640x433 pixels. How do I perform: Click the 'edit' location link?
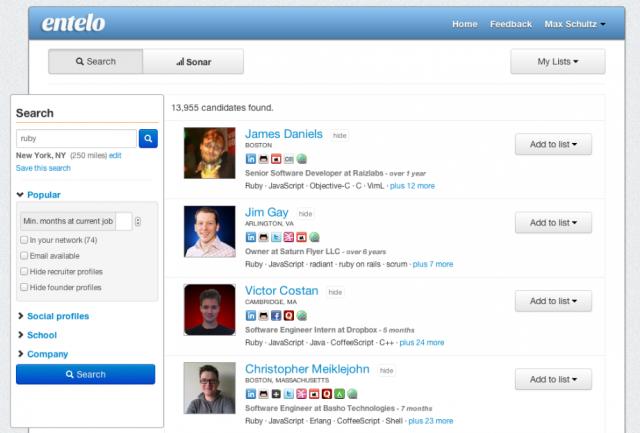coord(115,155)
